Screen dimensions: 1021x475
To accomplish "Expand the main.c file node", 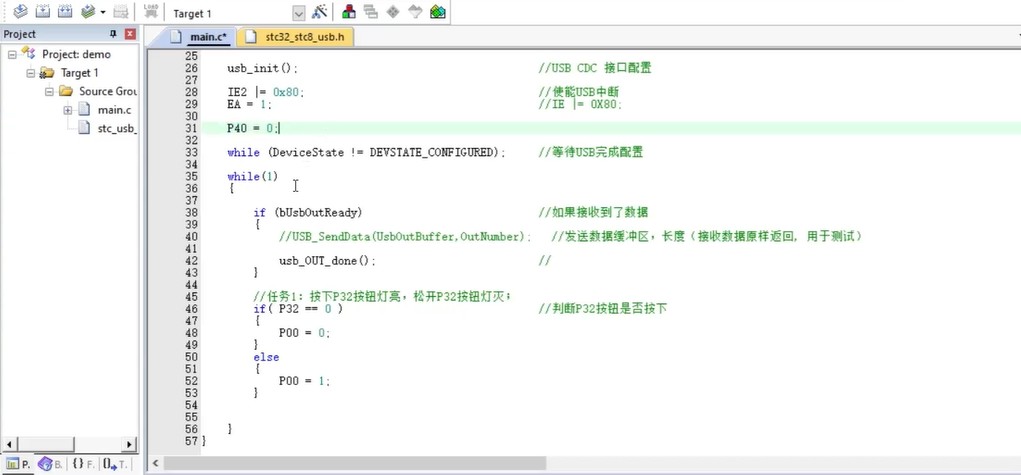I will tap(67, 110).
